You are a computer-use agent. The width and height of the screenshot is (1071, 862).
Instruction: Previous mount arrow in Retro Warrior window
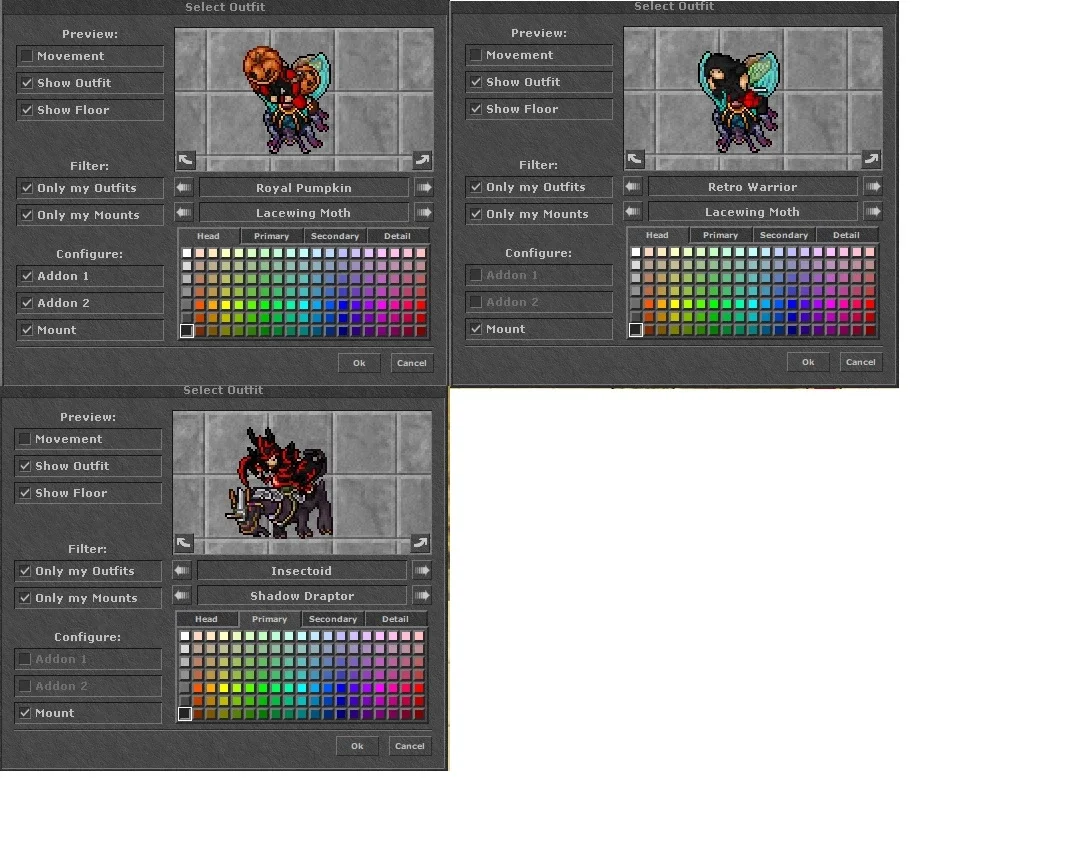[x=633, y=211]
